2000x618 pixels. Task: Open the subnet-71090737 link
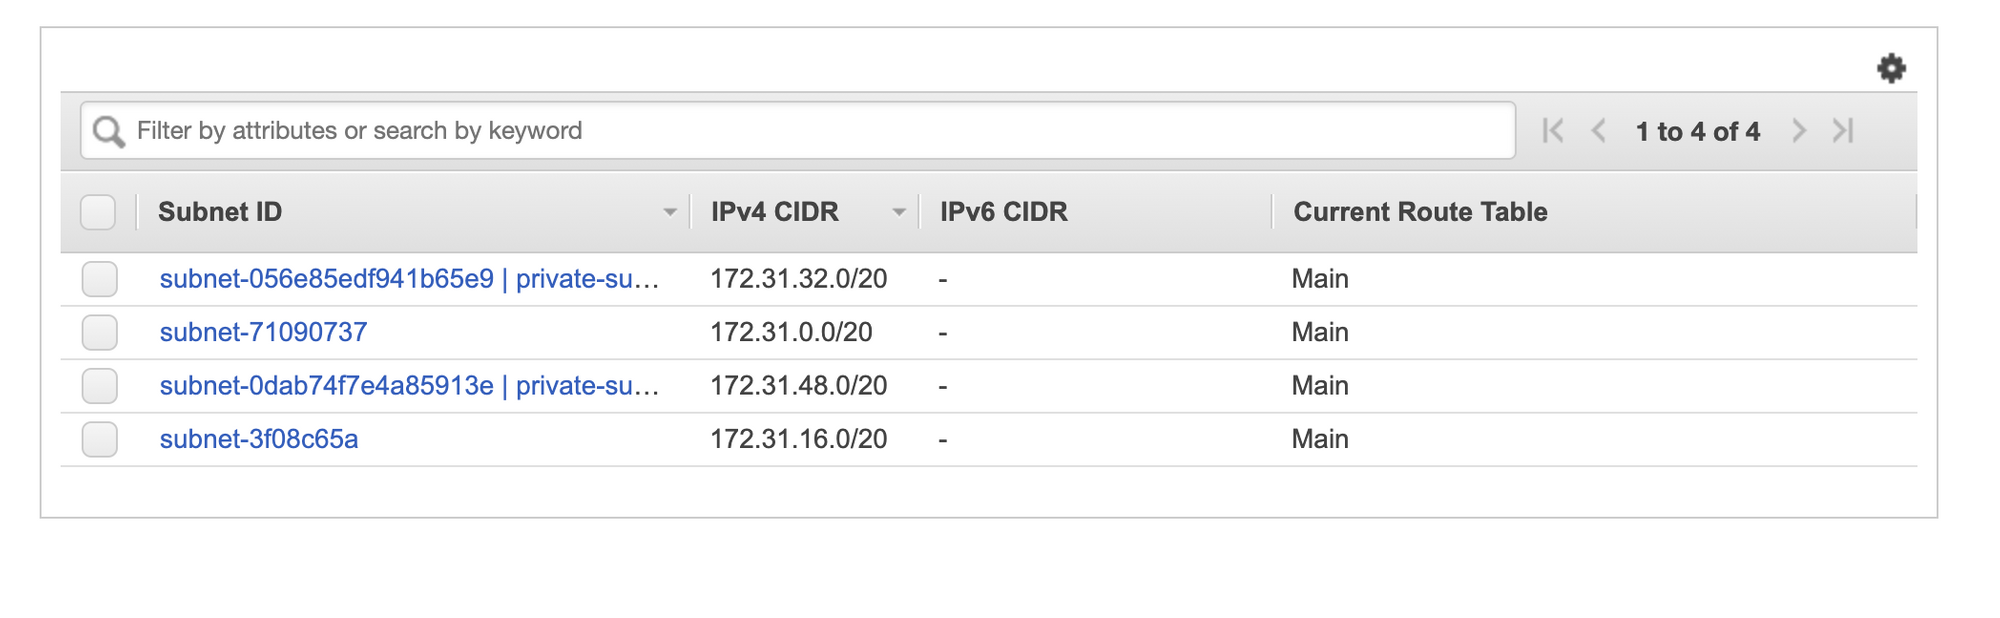click(x=263, y=332)
